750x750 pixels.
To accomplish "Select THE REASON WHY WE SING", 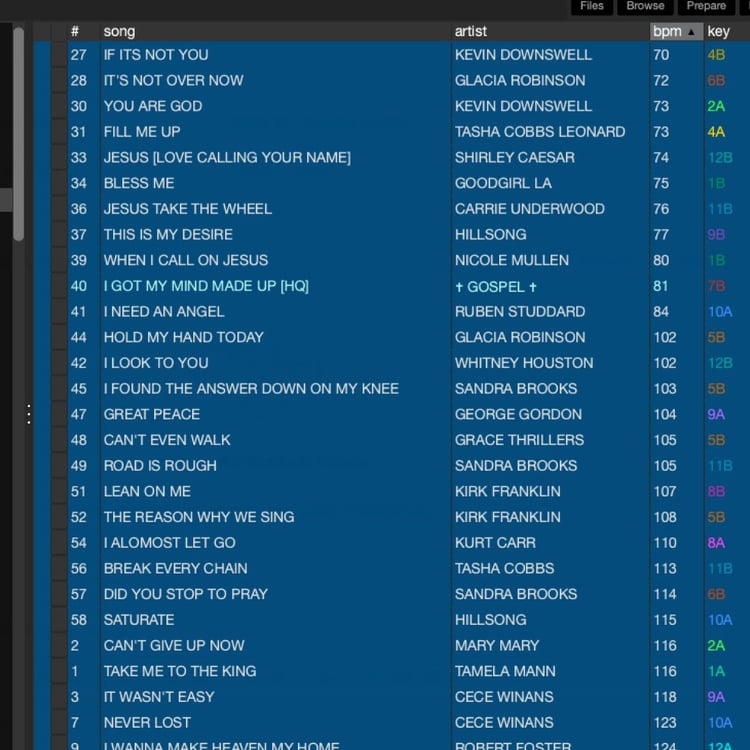I will pos(199,517).
